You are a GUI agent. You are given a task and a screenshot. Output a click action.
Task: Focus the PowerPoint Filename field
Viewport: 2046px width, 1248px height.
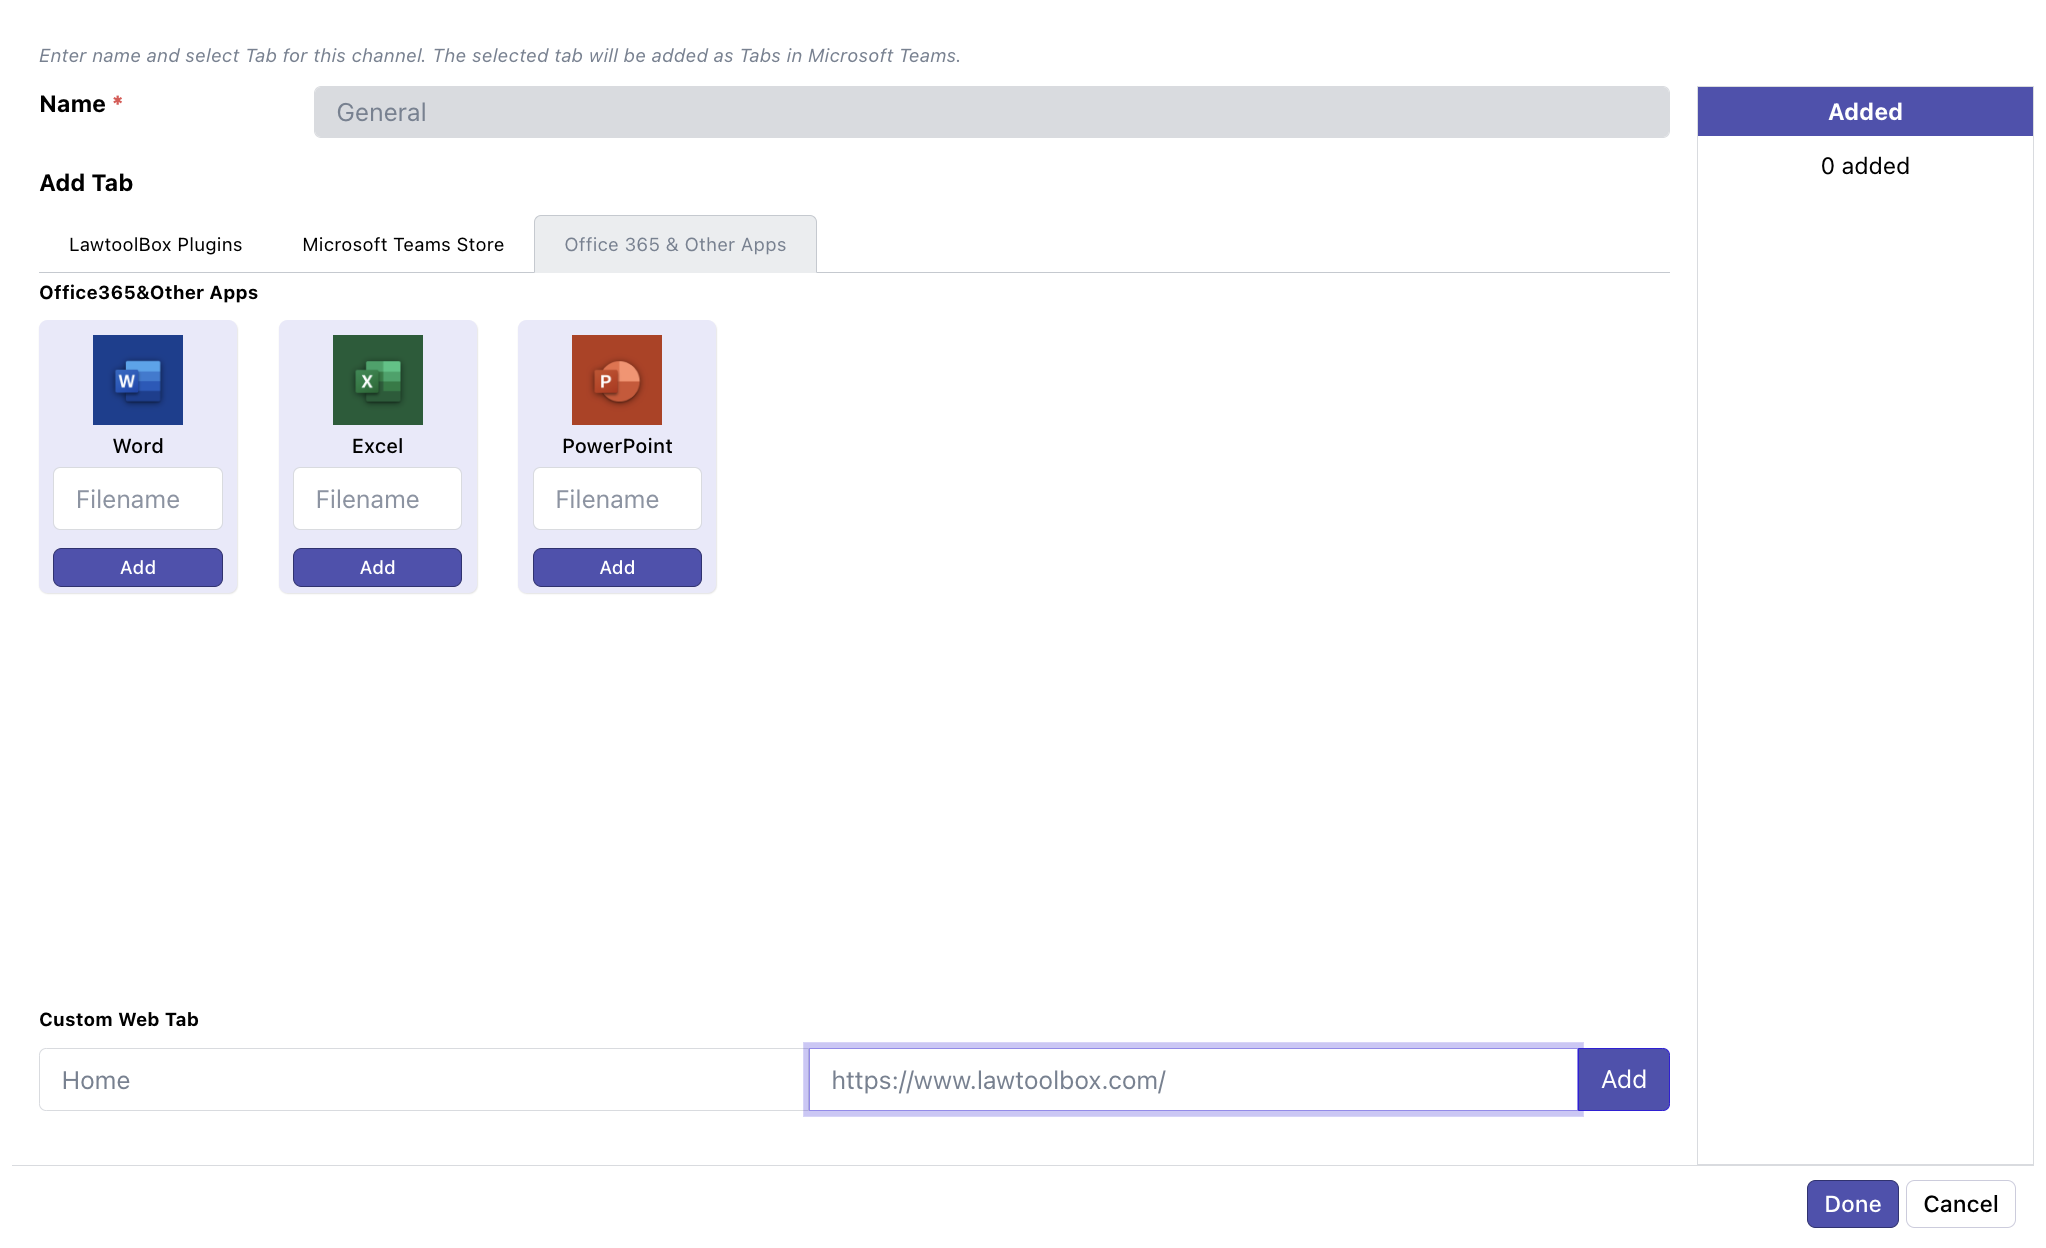click(x=617, y=499)
